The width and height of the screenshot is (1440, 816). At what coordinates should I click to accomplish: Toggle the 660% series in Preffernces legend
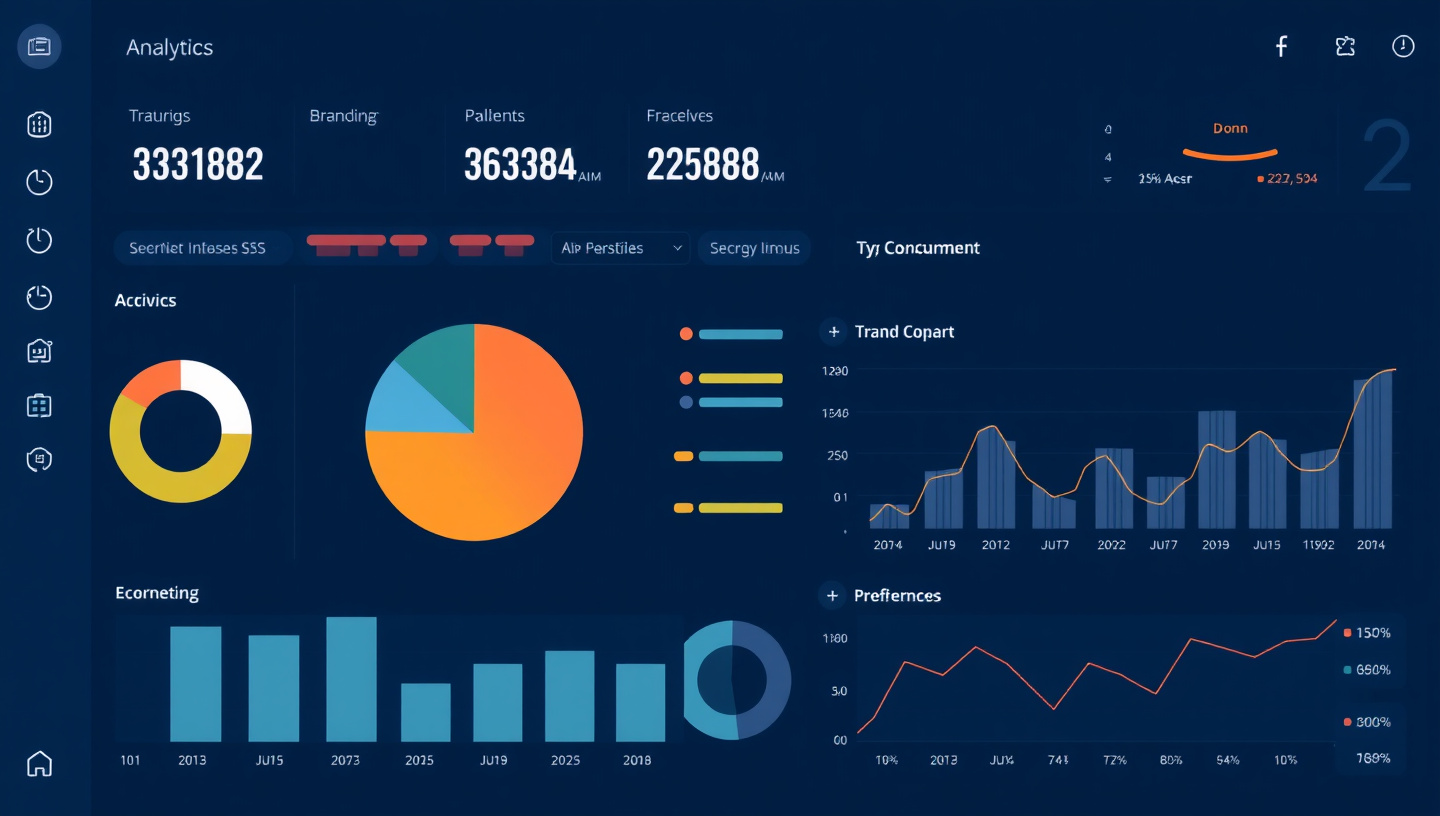pyautogui.click(x=1367, y=670)
